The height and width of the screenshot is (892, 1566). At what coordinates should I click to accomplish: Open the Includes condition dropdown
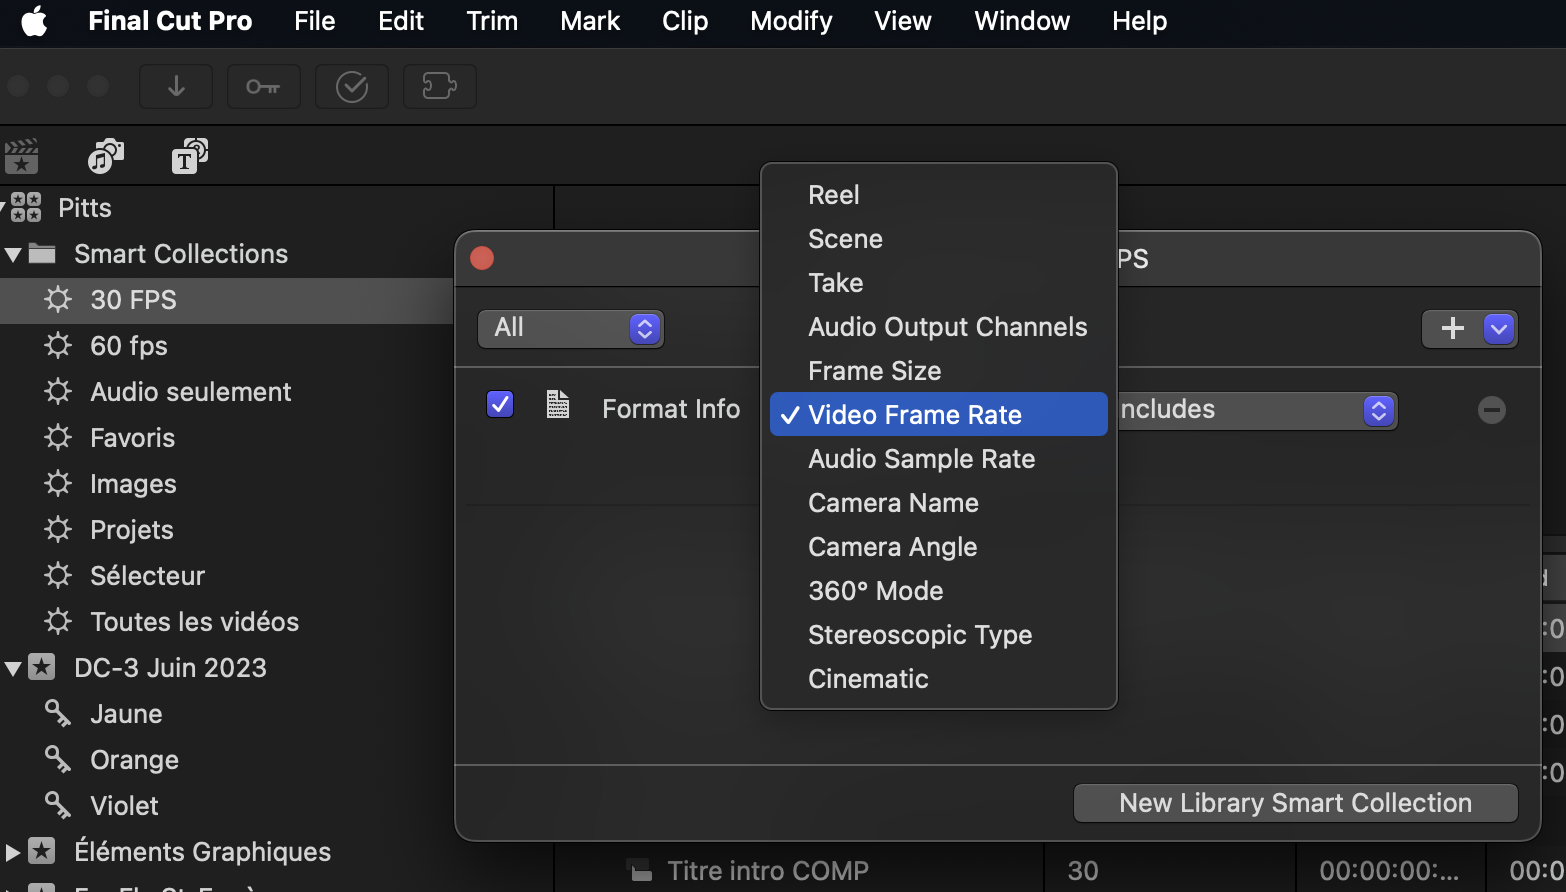[x=1256, y=410]
